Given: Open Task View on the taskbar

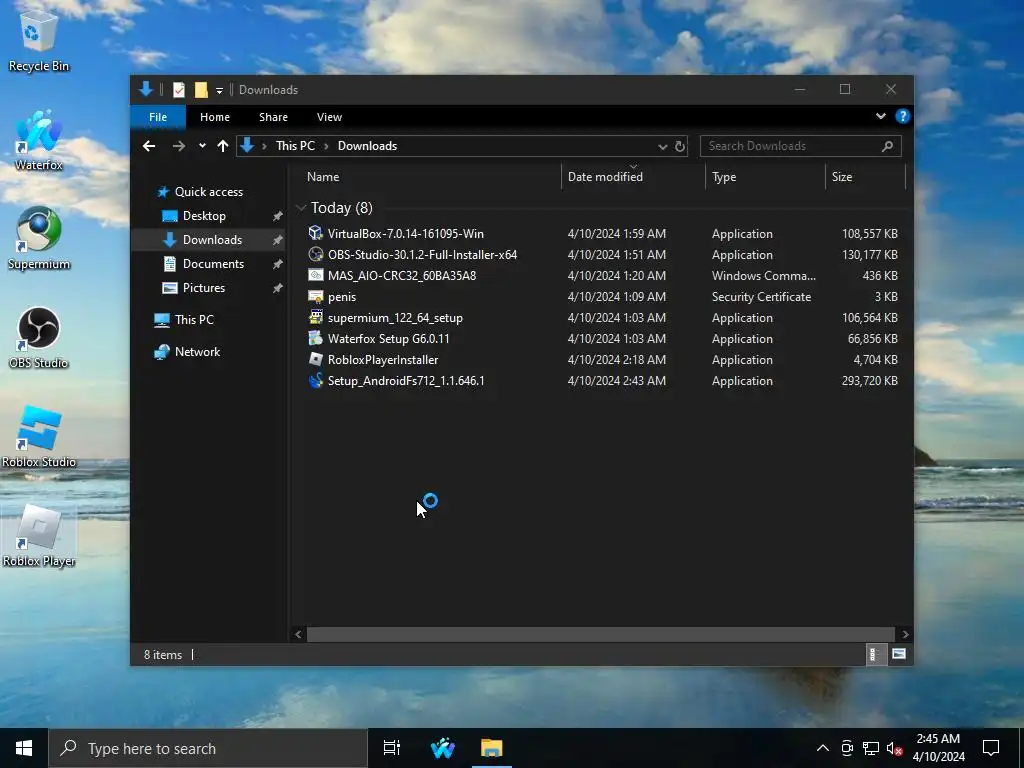Looking at the screenshot, I should (x=391, y=748).
